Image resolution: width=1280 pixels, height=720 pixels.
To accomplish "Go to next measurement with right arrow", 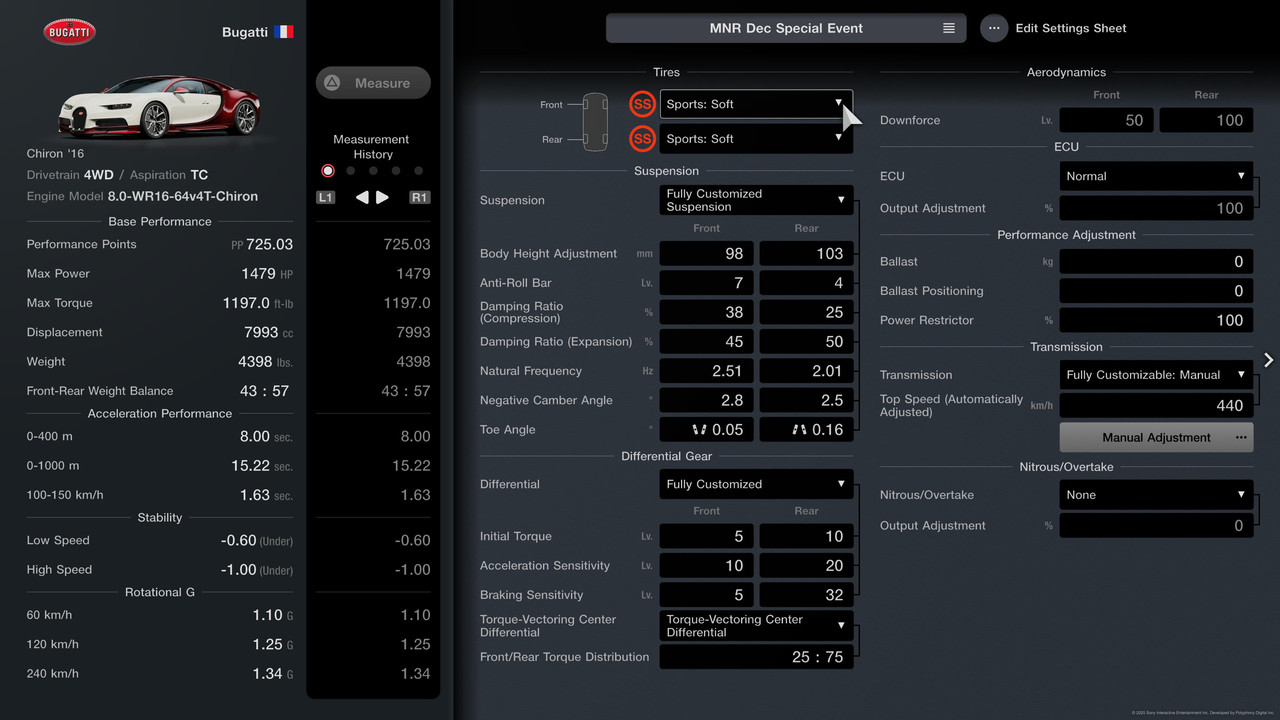I will point(382,198).
